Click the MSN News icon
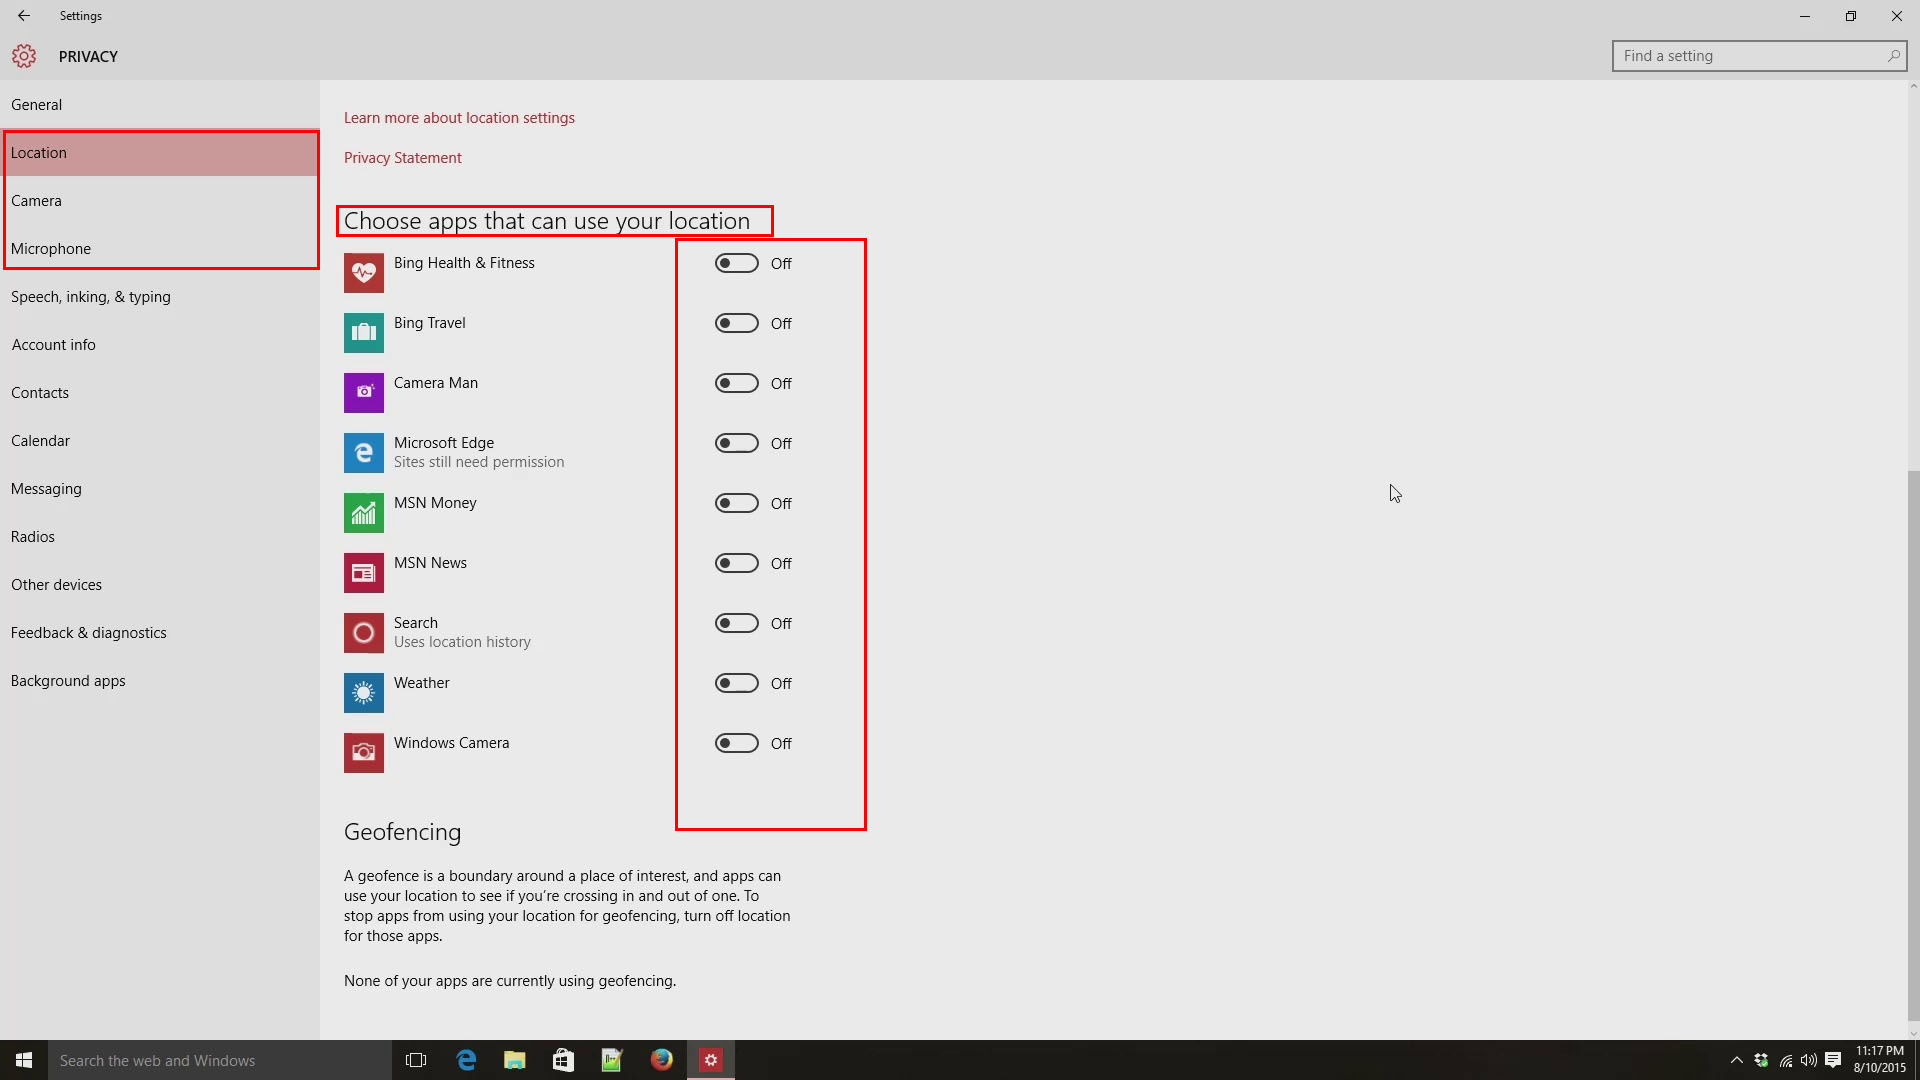Screen dimensions: 1920x1080 (x=364, y=573)
